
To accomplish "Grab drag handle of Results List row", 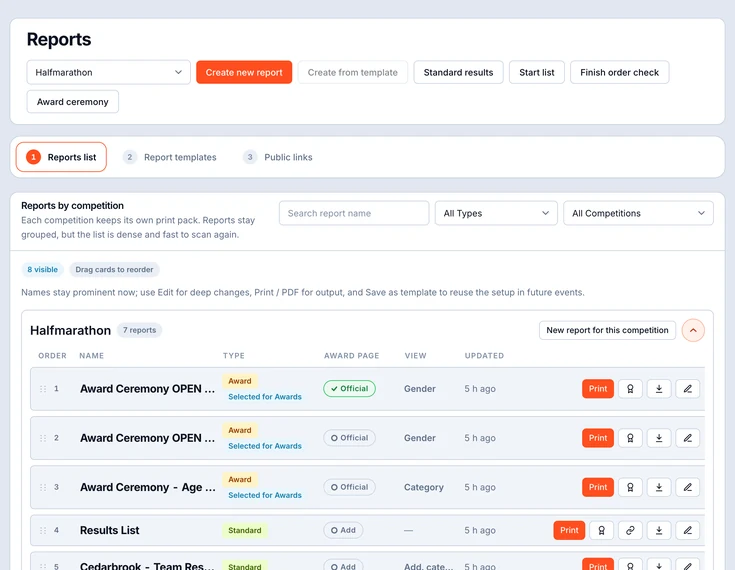I will 43,530.
